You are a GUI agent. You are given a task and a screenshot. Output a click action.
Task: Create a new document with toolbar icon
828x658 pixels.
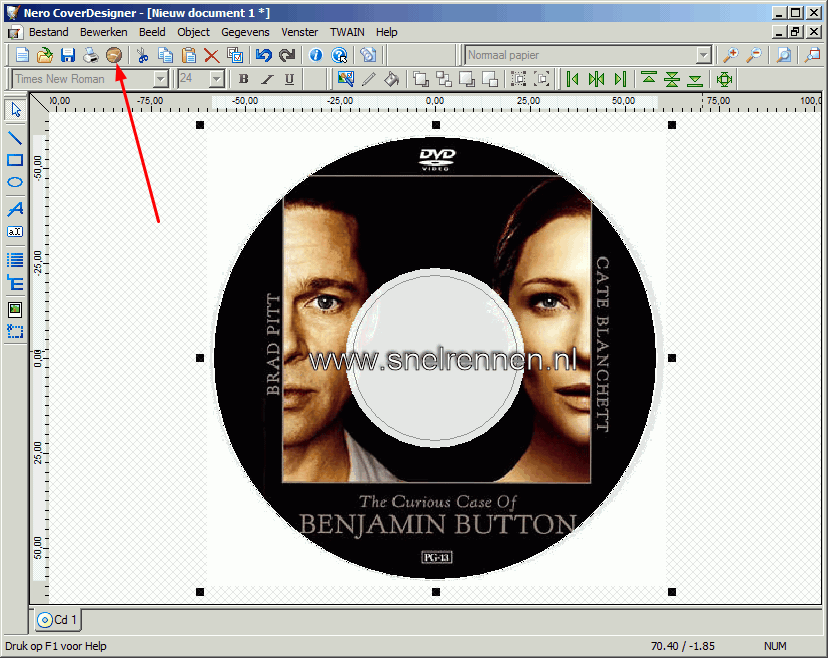coord(22,55)
